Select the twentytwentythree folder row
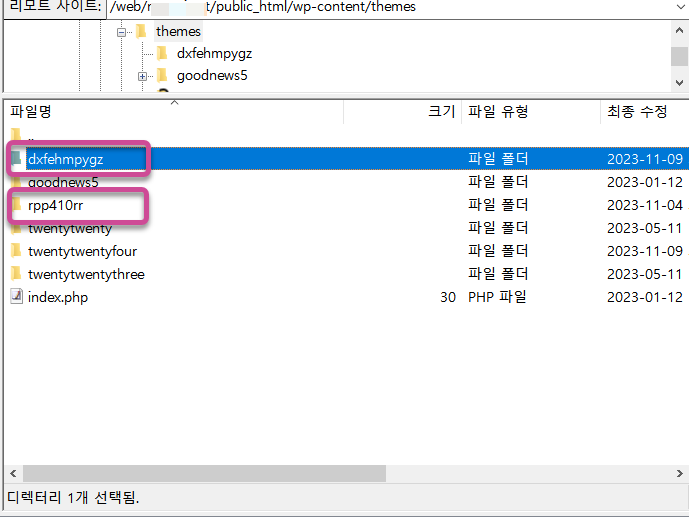 coord(347,274)
